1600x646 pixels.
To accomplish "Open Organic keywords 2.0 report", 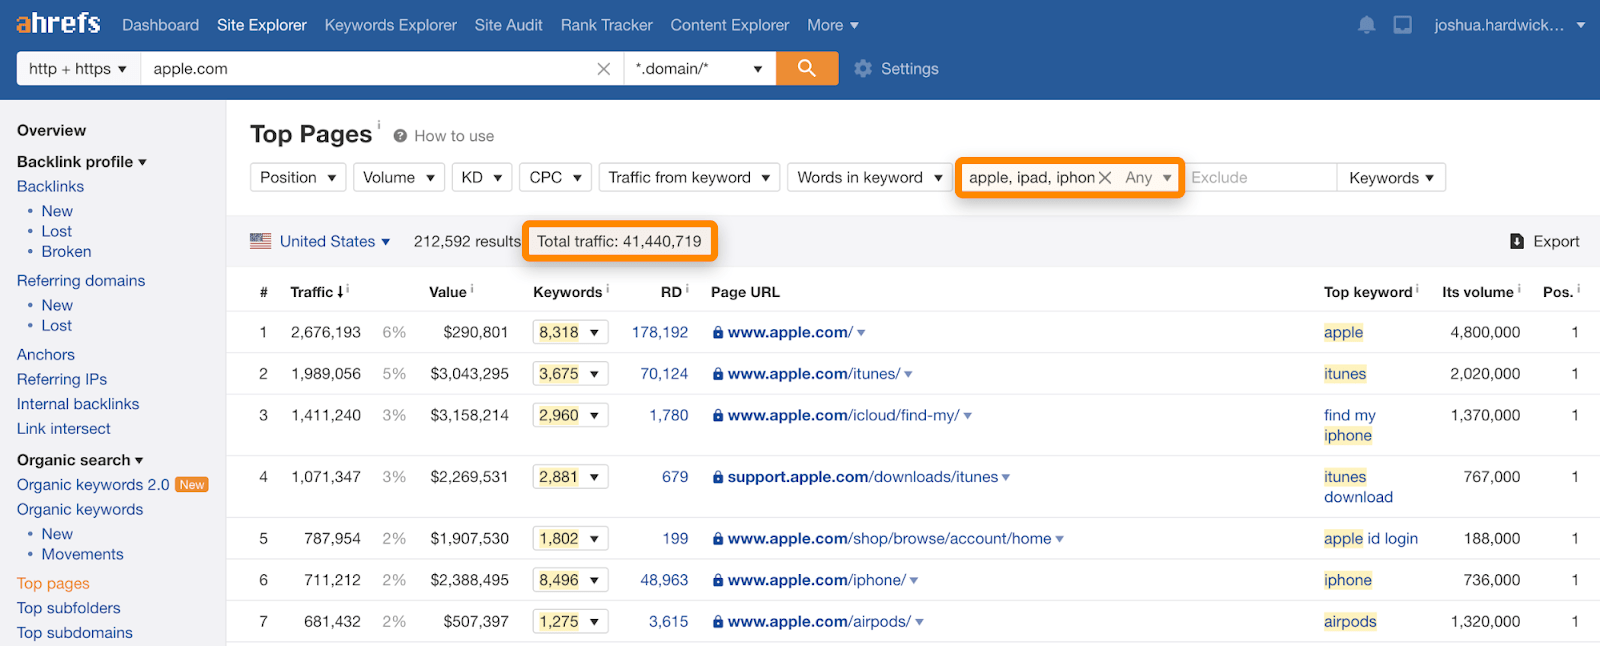I will (x=93, y=485).
